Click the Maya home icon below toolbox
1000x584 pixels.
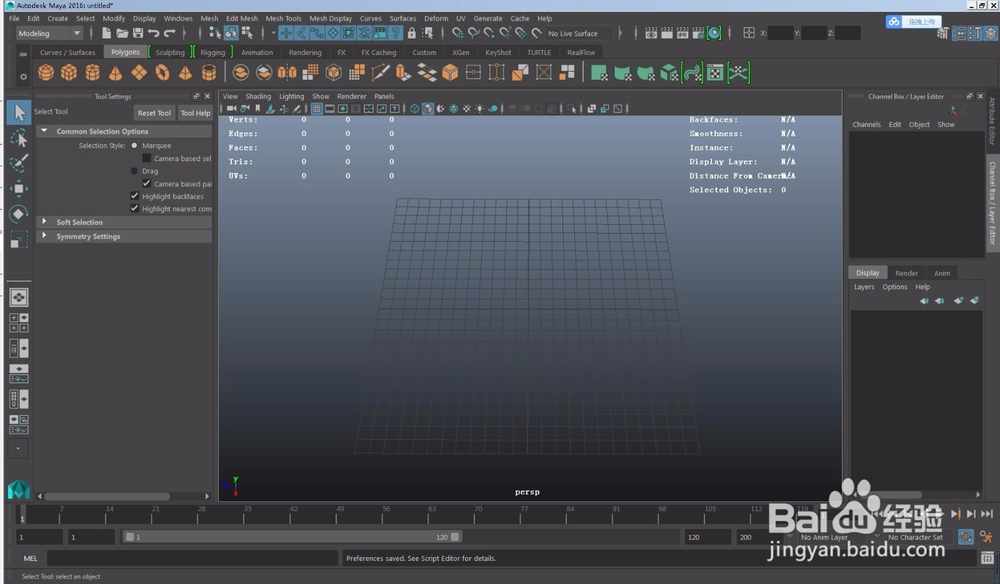[x=18, y=489]
